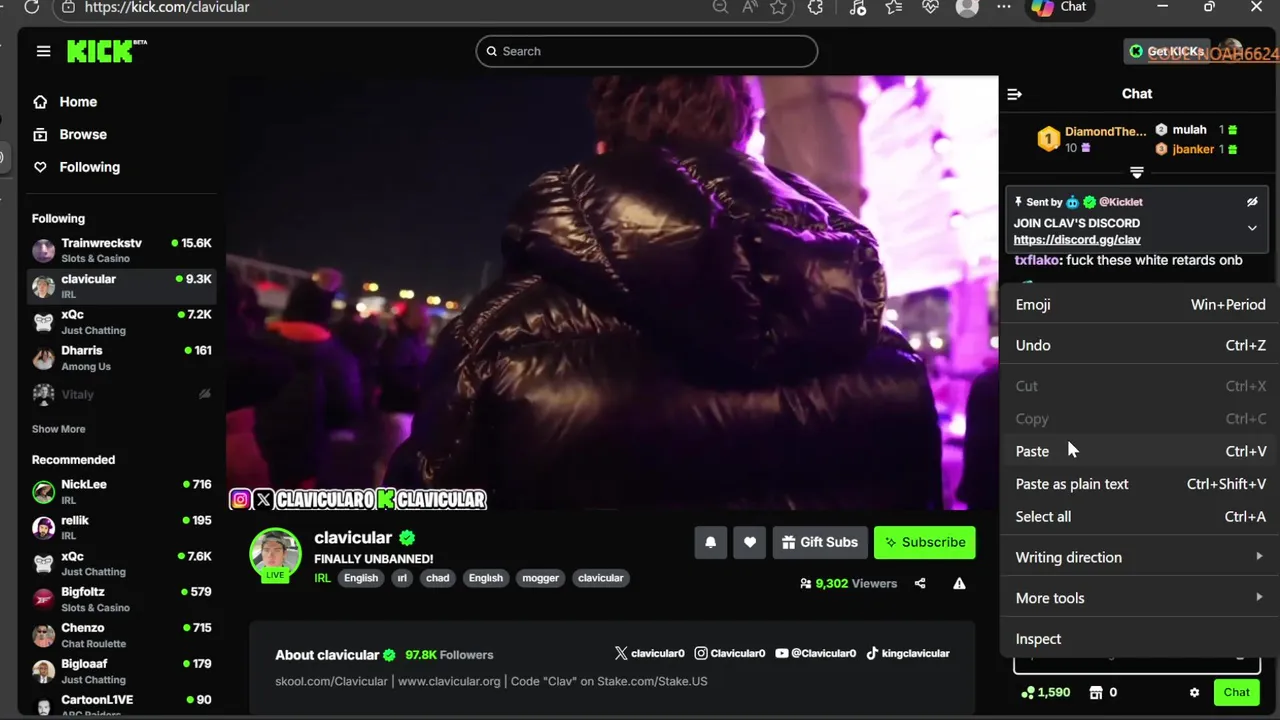This screenshot has width=1280, height=720.
Task: Choose Paste from context menu
Action: point(1140,451)
